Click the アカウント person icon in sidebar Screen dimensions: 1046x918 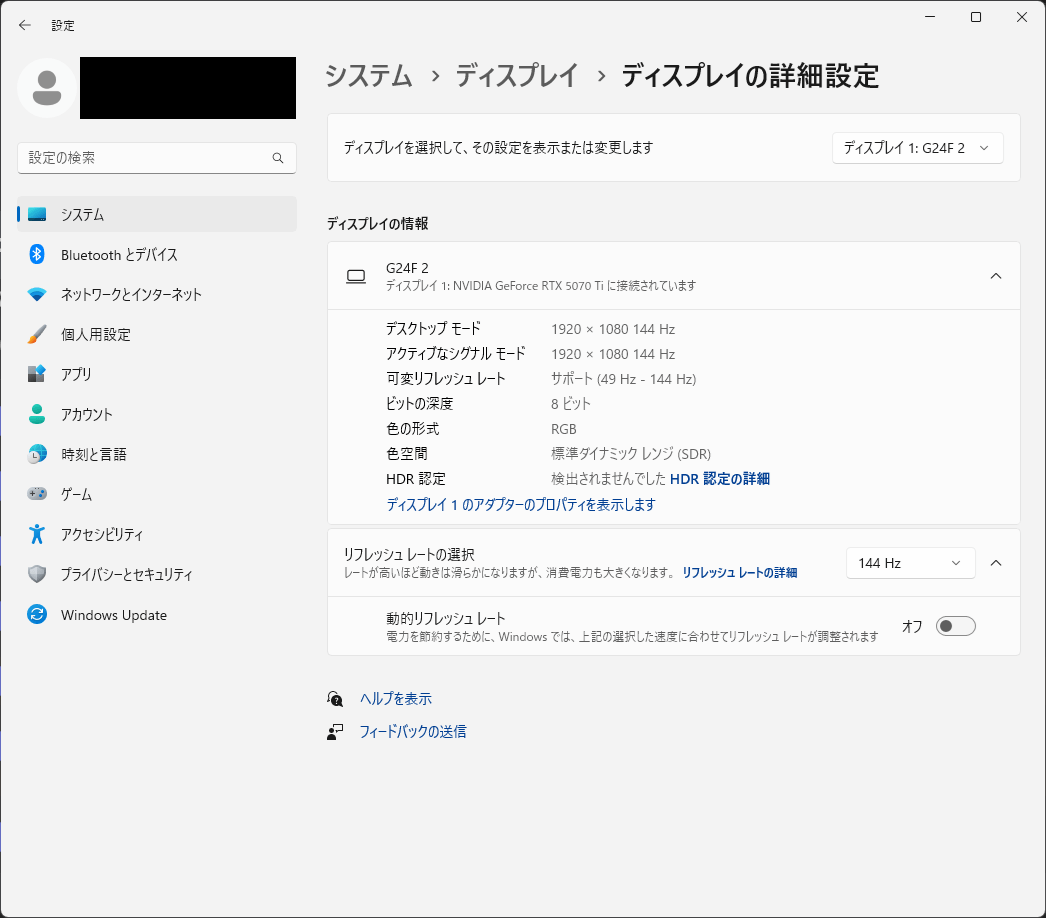coord(37,414)
